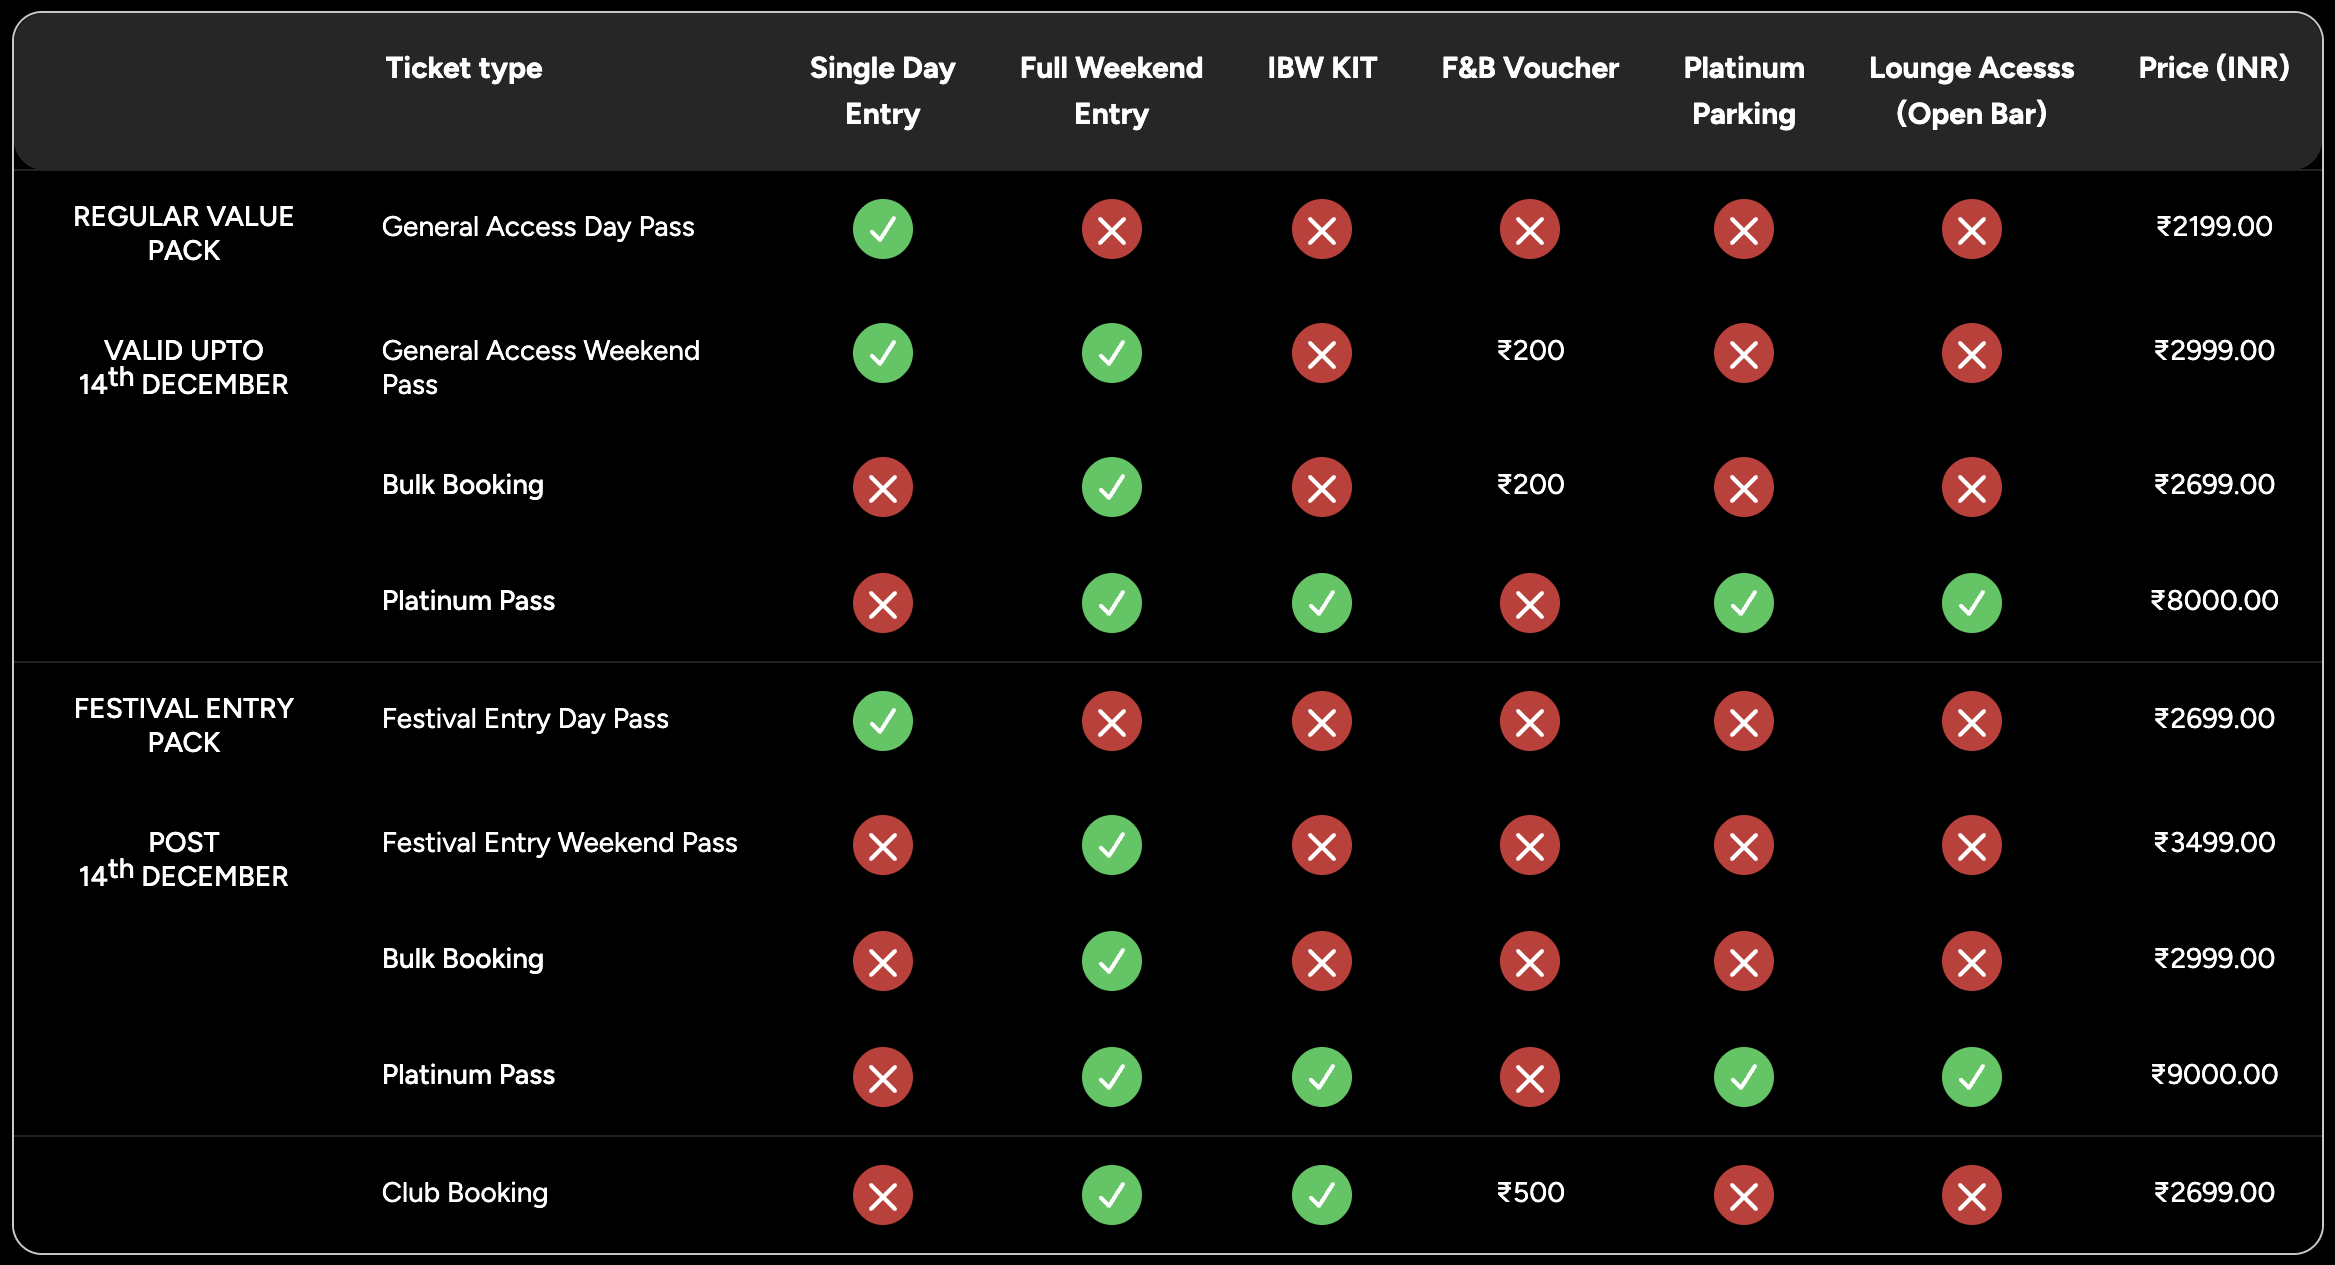
Task: Click green lounge access check in ₹8000 Platinum Pass row
Action: click(x=1971, y=603)
